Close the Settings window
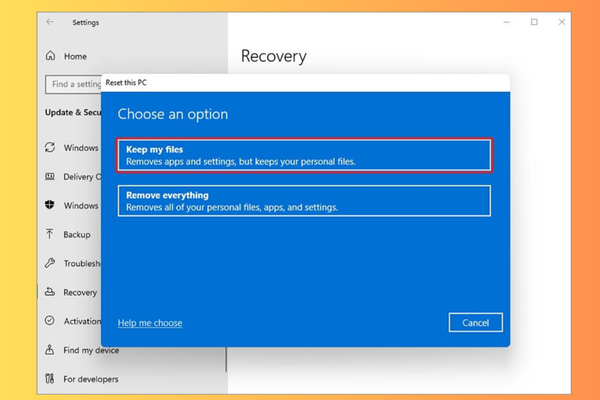This screenshot has height=400, width=600. 562,22
